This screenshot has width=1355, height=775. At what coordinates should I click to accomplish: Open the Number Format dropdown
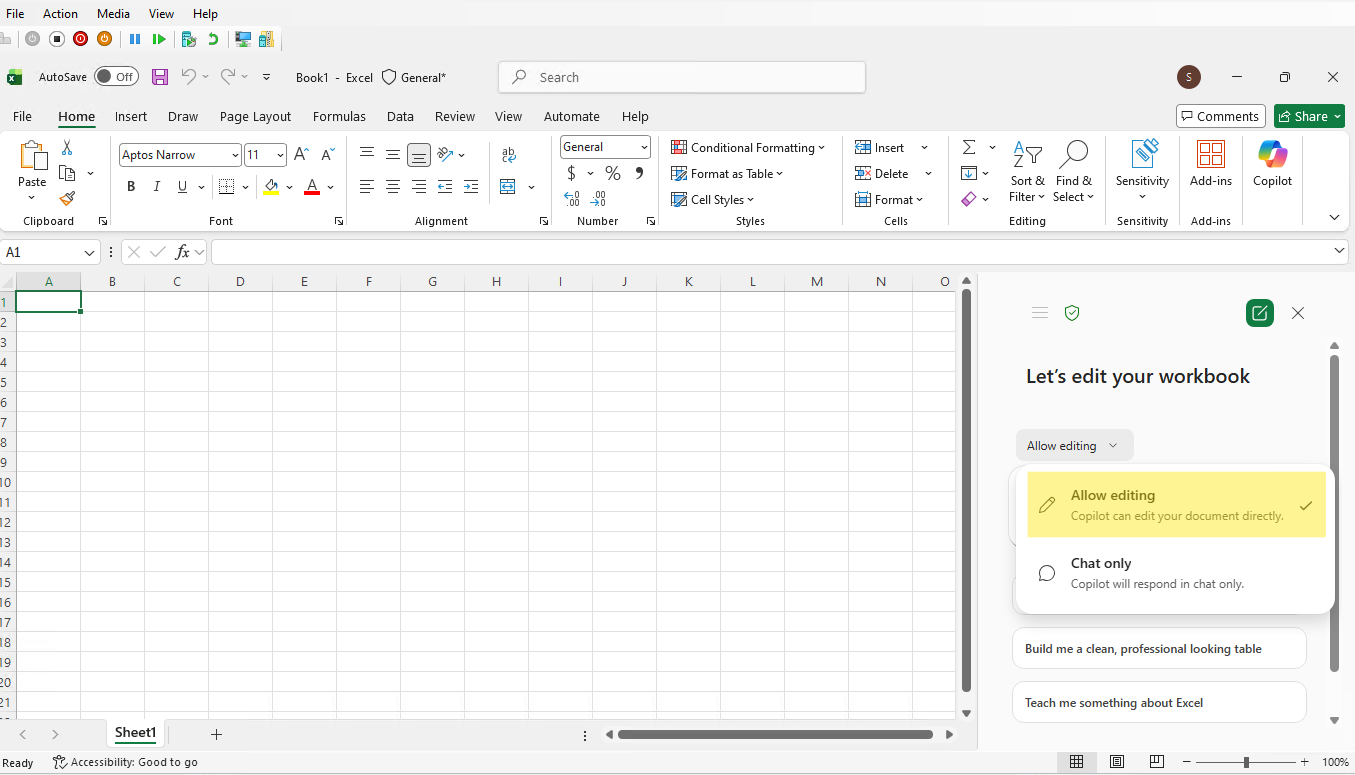(x=644, y=147)
